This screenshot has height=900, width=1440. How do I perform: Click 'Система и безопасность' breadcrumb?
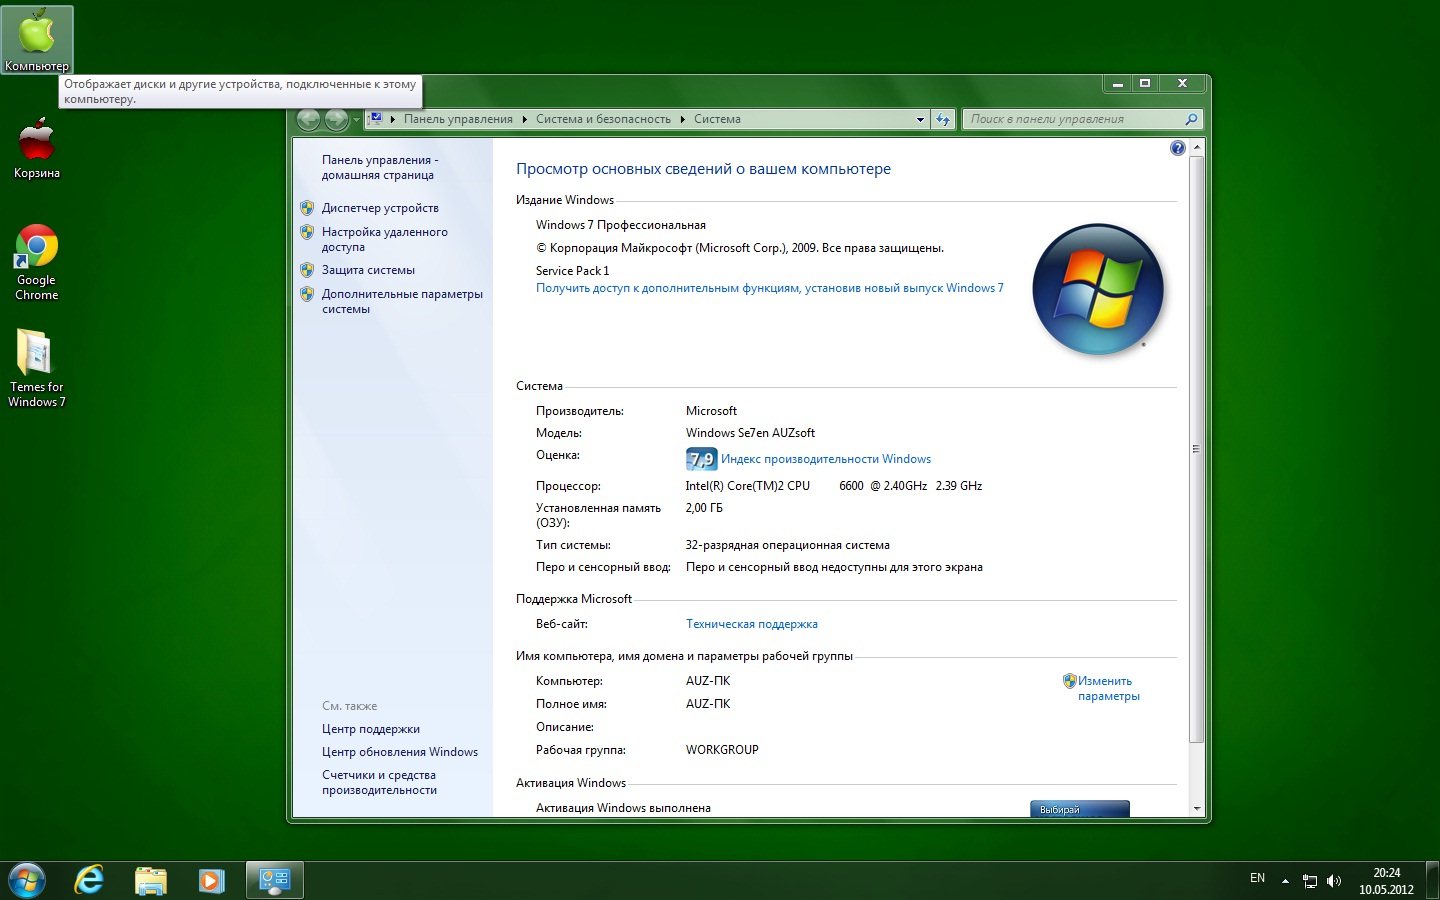603,119
